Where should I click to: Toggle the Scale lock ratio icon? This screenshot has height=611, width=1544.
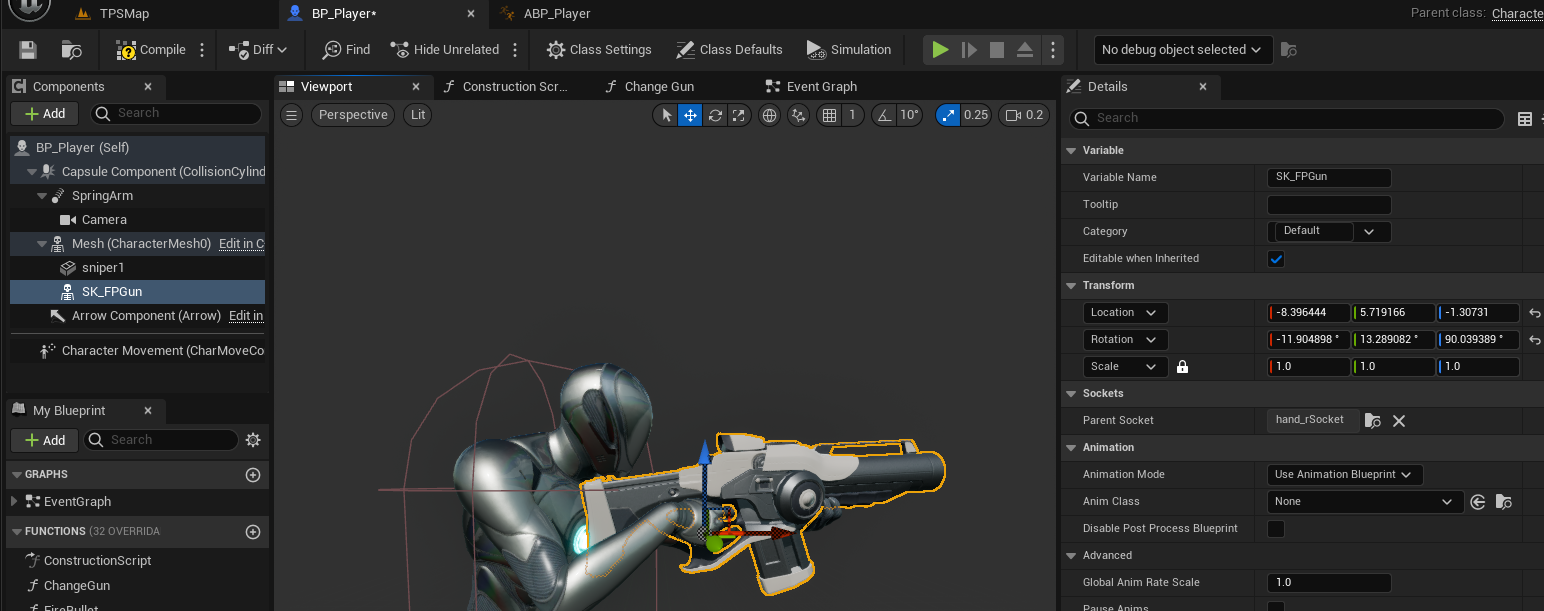click(x=1182, y=367)
